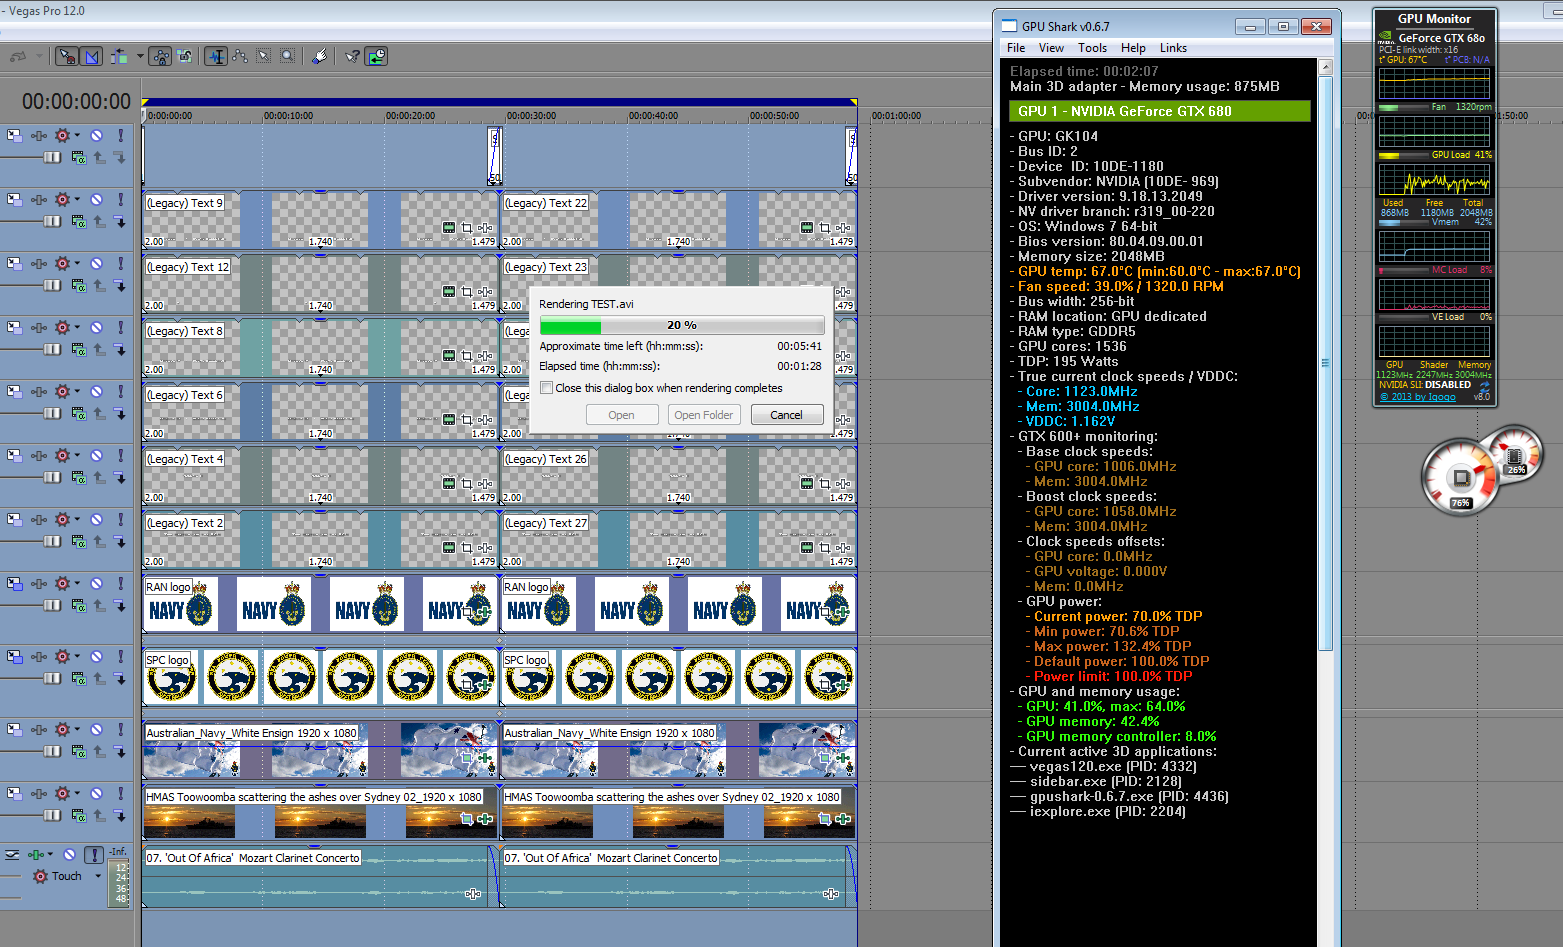Open the Tools menu in GPU Shark
The width and height of the screenshot is (1563, 947).
click(1092, 48)
